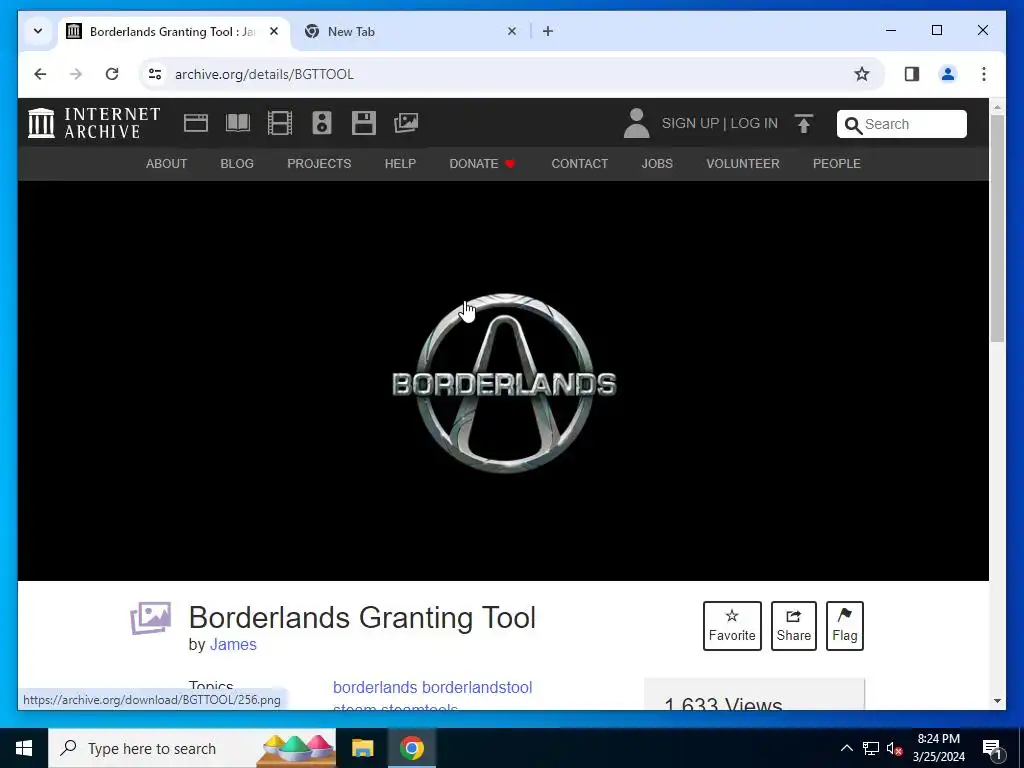The width and height of the screenshot is (1024, 768).
Task: Open the HELP menu item
Action: pyautogui.click(x=400, y=164)
